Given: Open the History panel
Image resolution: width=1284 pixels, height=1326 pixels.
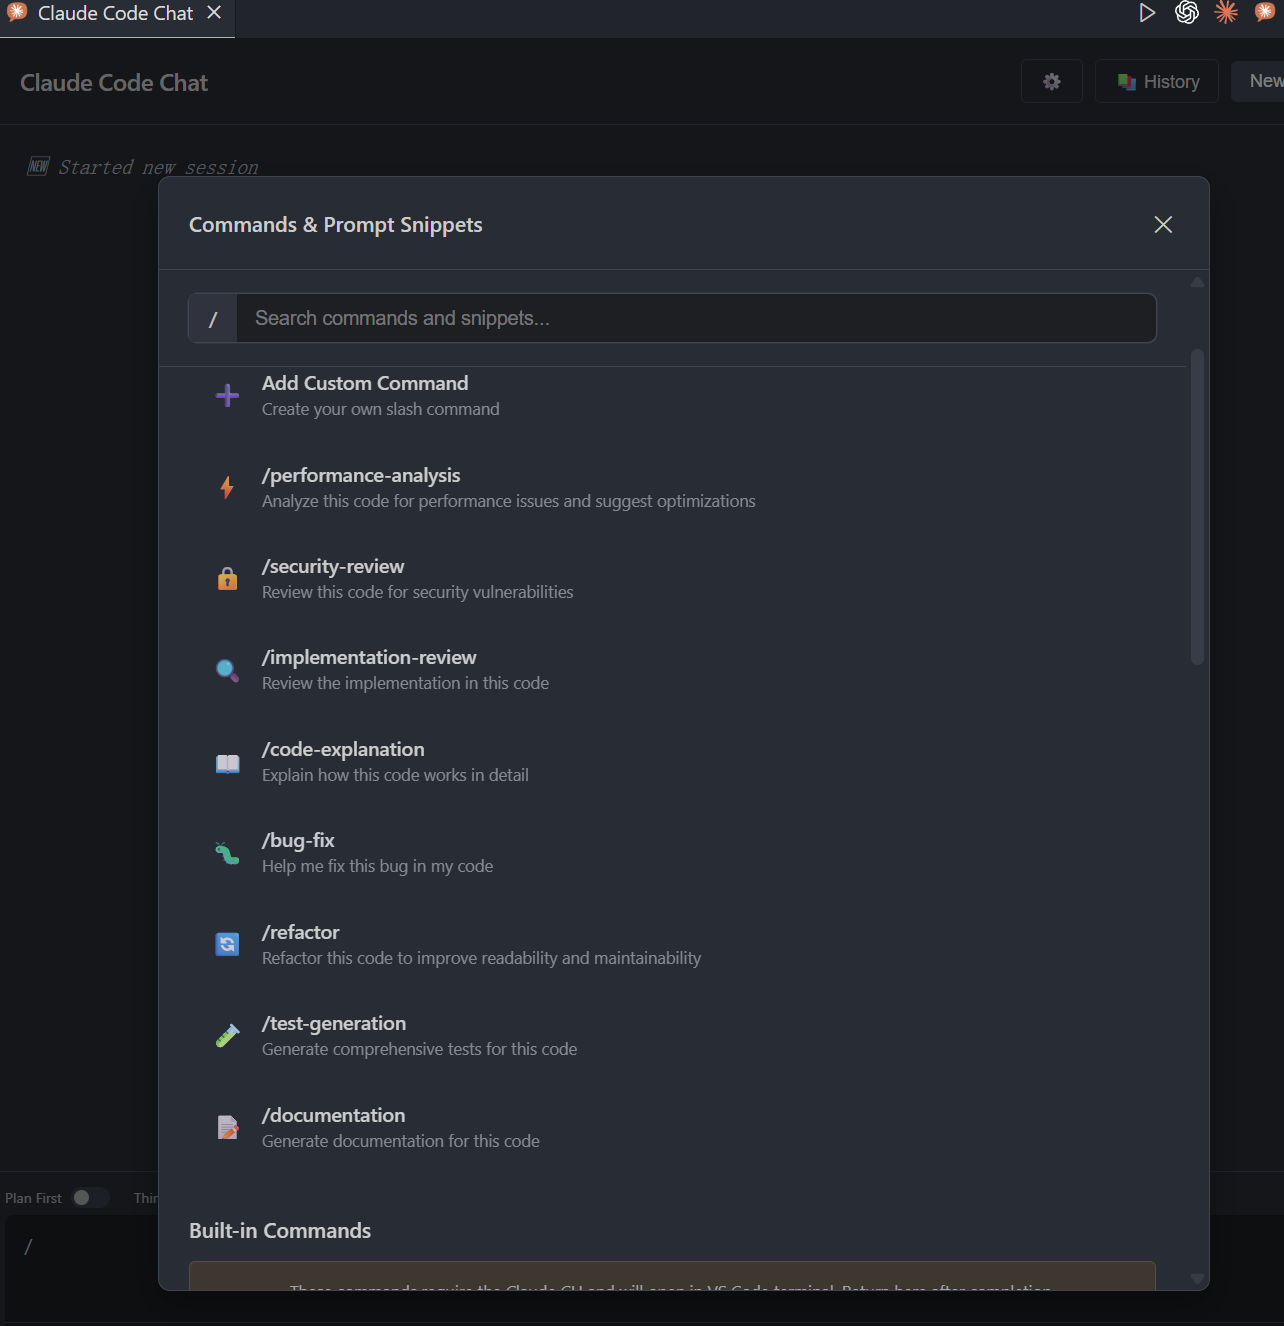Looking at the screenshot, I should pos(1157,82).
